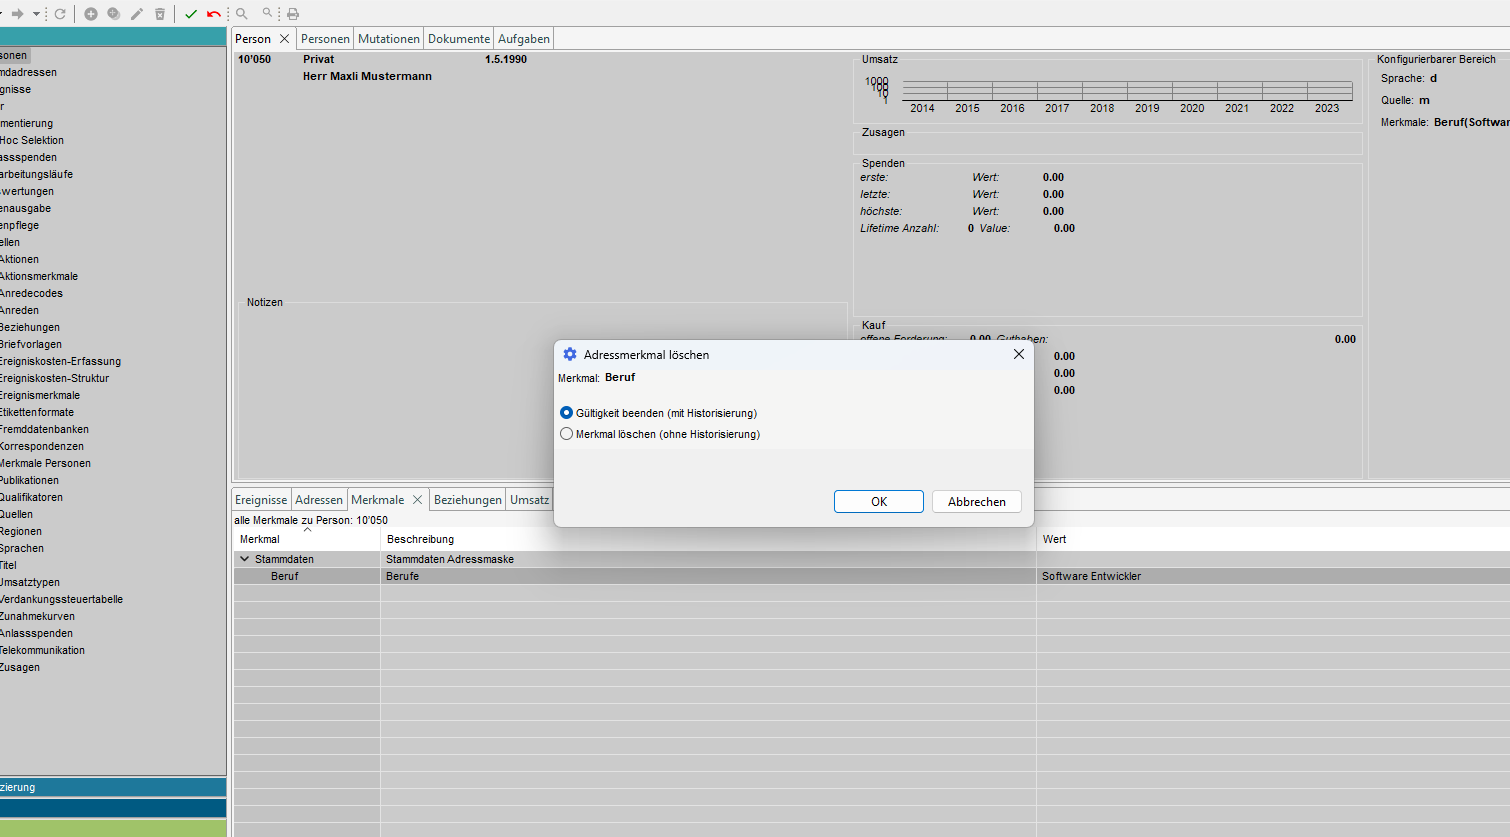Close the Merkmale tab with X
Viewport: 1510px width, 837px height.
pyautogui.click(x=418, y=500)
